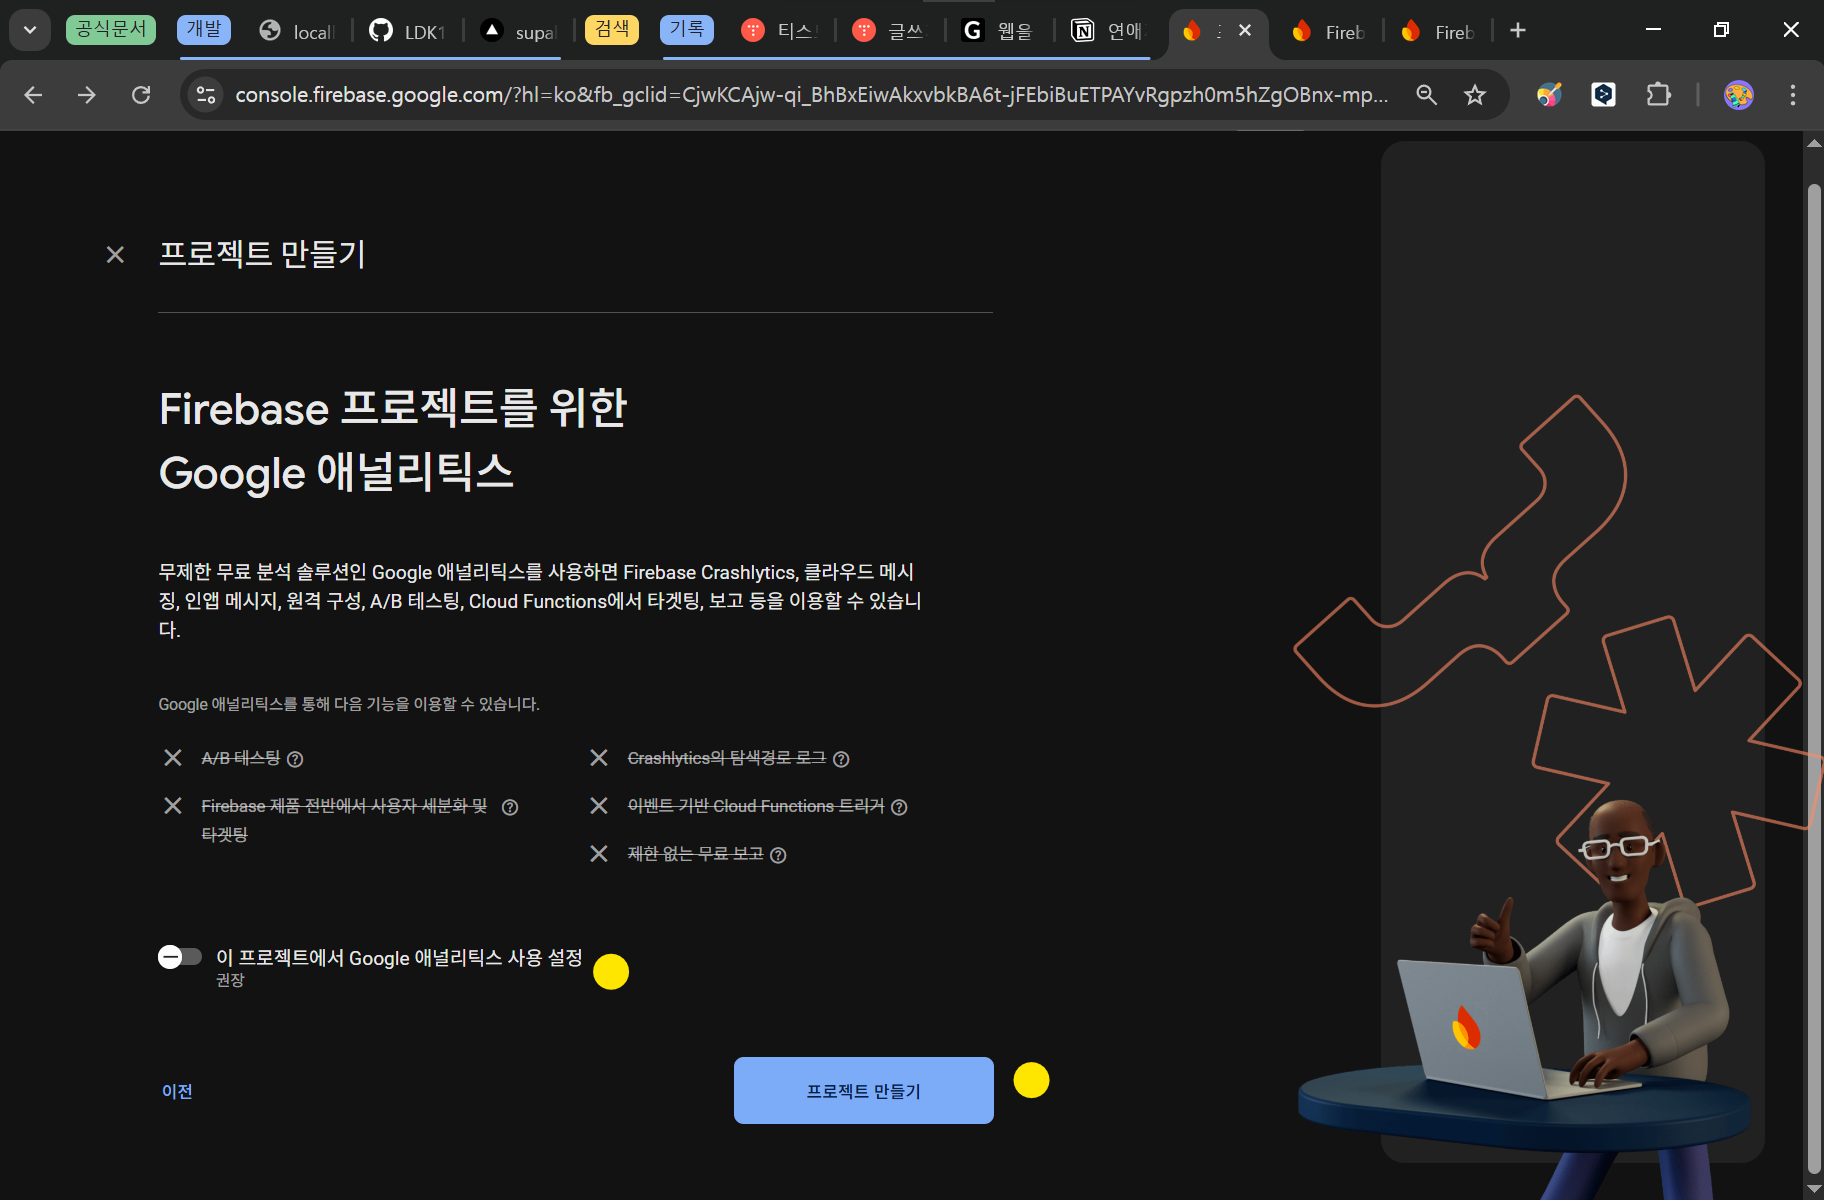
Task: Click the A/B 테스팅 feature text
Action: point(241,758)
